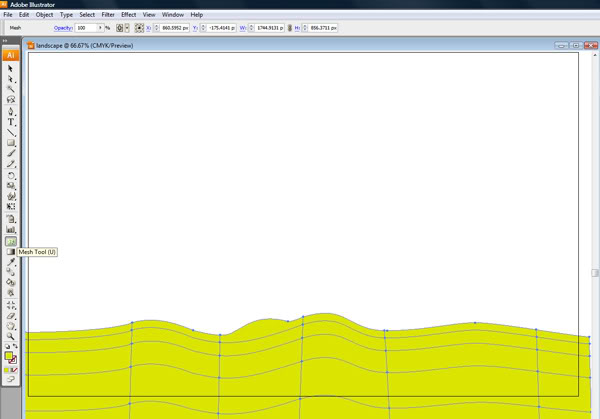Toggle the constrain width and height proportions link
600x419 pixels.
(290, 28)
